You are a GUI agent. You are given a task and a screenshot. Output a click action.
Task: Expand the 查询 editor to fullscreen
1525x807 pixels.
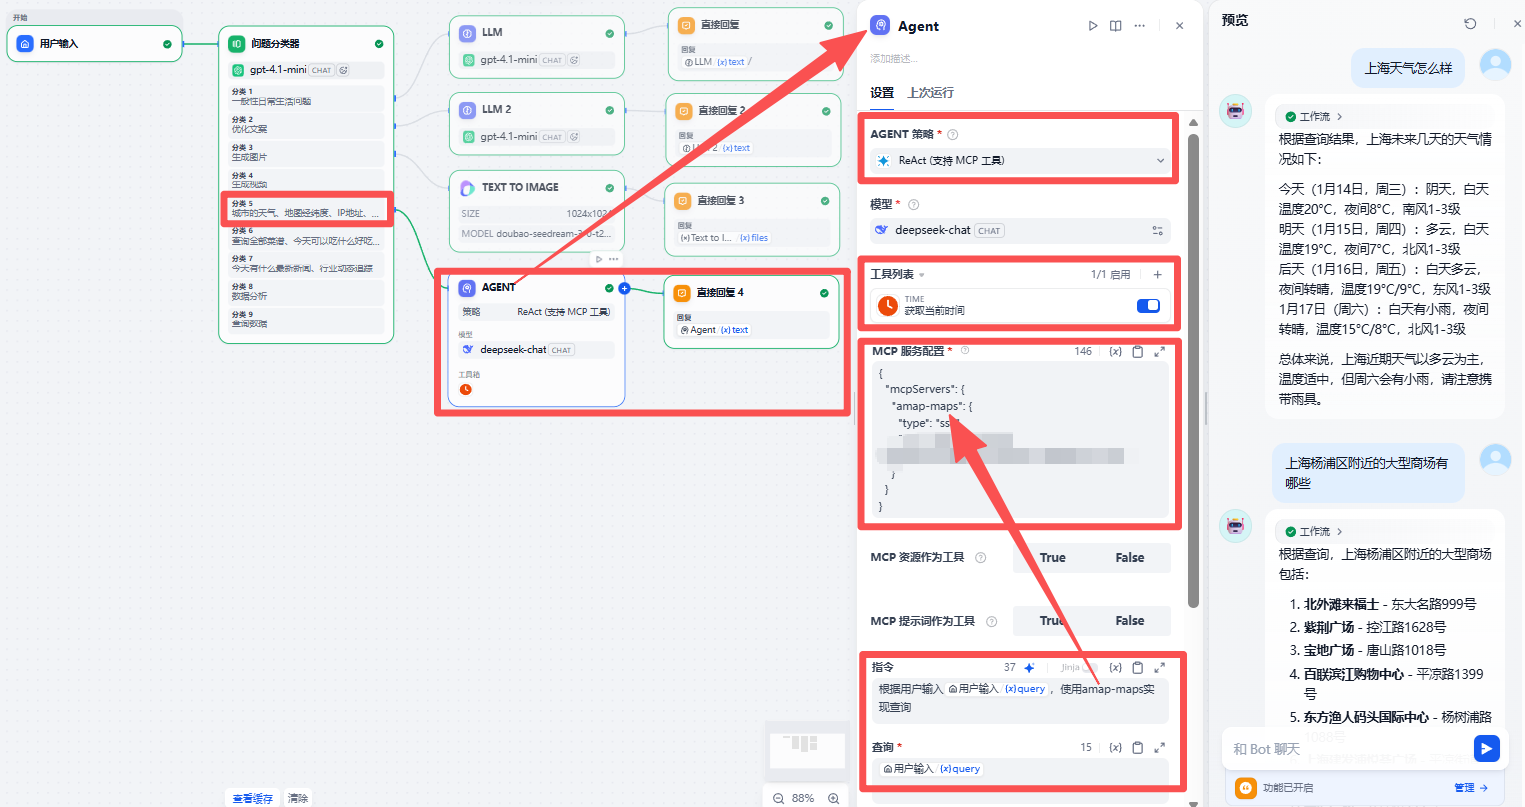click(x=1160, y=747)
